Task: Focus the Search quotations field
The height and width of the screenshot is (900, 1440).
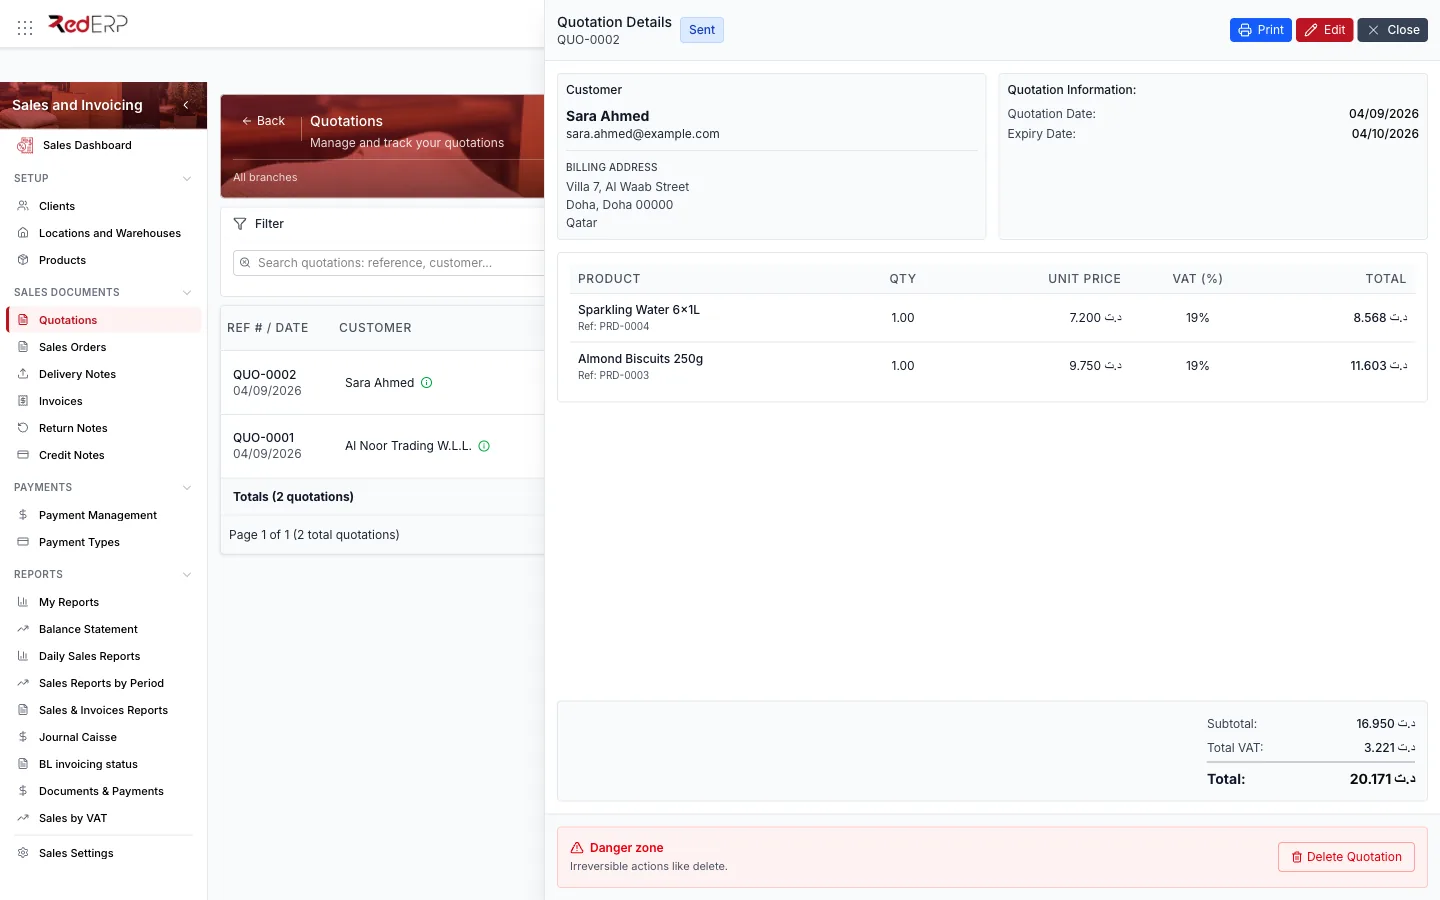Action: [x=390, y=263]
